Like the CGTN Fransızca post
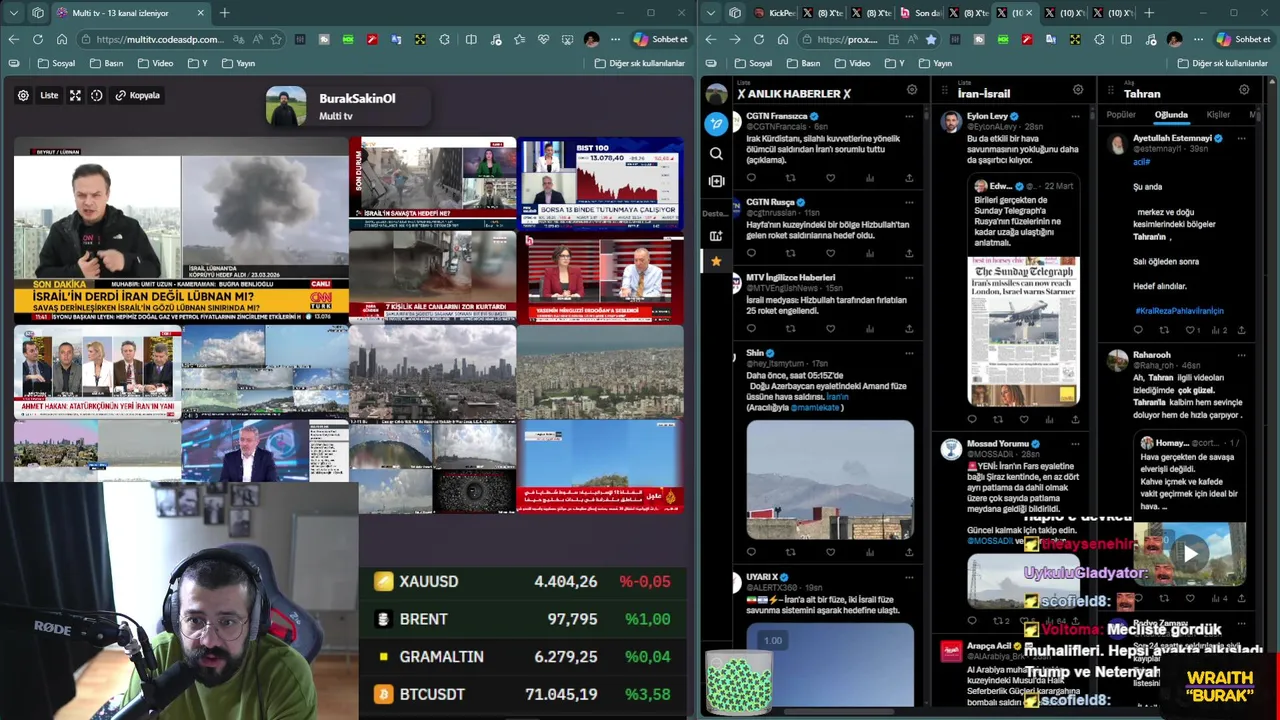Screen dimensions: 1280x720 (x=830, y=178)
